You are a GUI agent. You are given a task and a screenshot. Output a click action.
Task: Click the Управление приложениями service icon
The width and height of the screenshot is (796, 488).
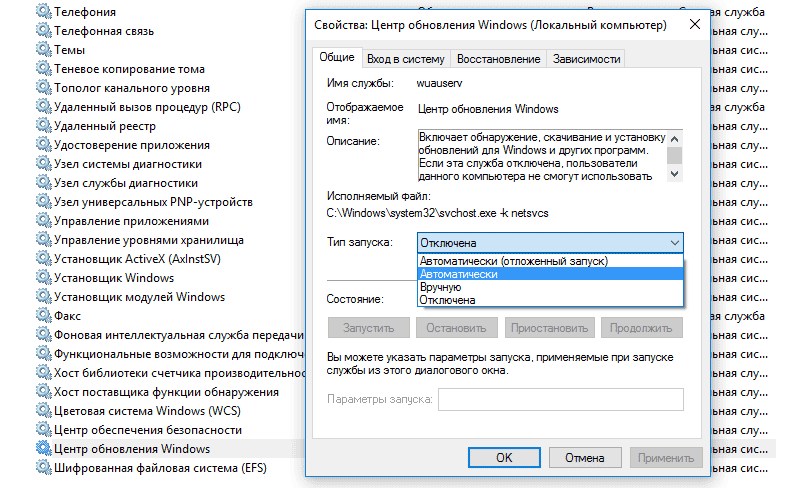44,221
